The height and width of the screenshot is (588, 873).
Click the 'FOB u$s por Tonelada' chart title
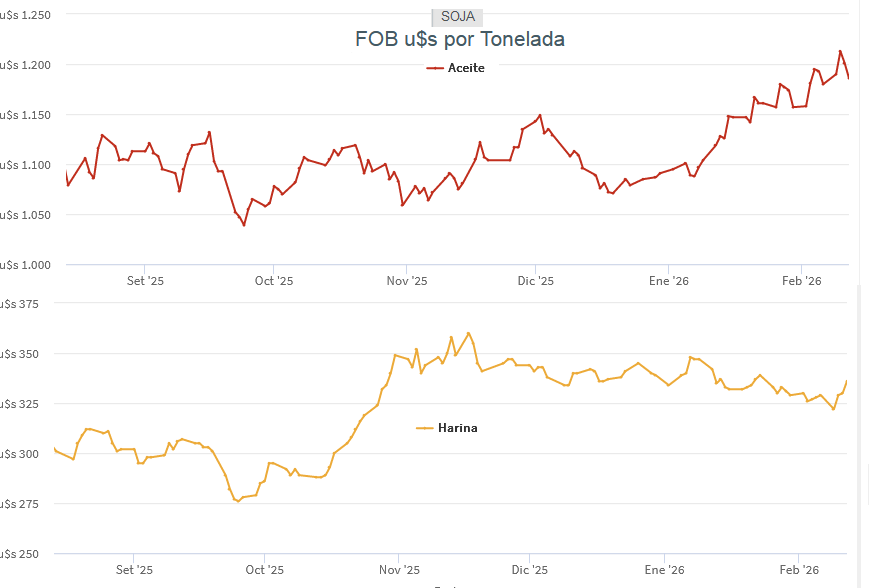[460, 40]
